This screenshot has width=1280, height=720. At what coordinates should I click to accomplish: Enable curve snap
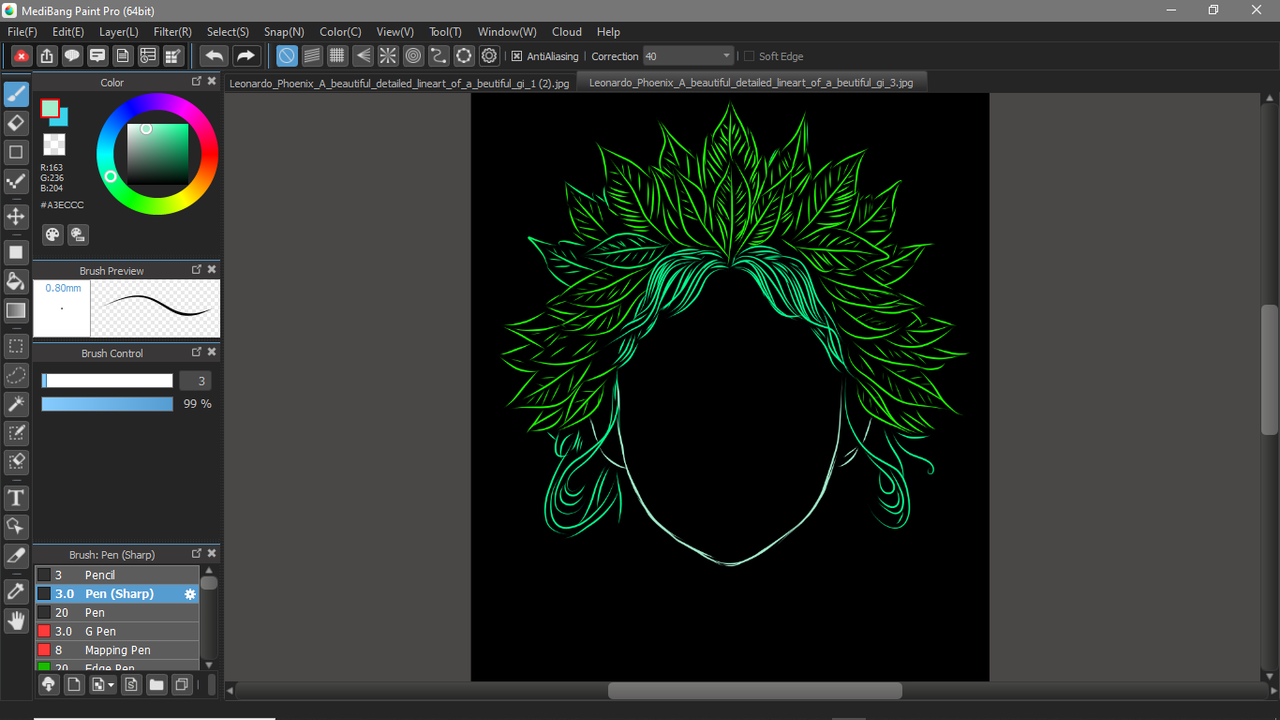pyautogui.click(x=439, y=56)
